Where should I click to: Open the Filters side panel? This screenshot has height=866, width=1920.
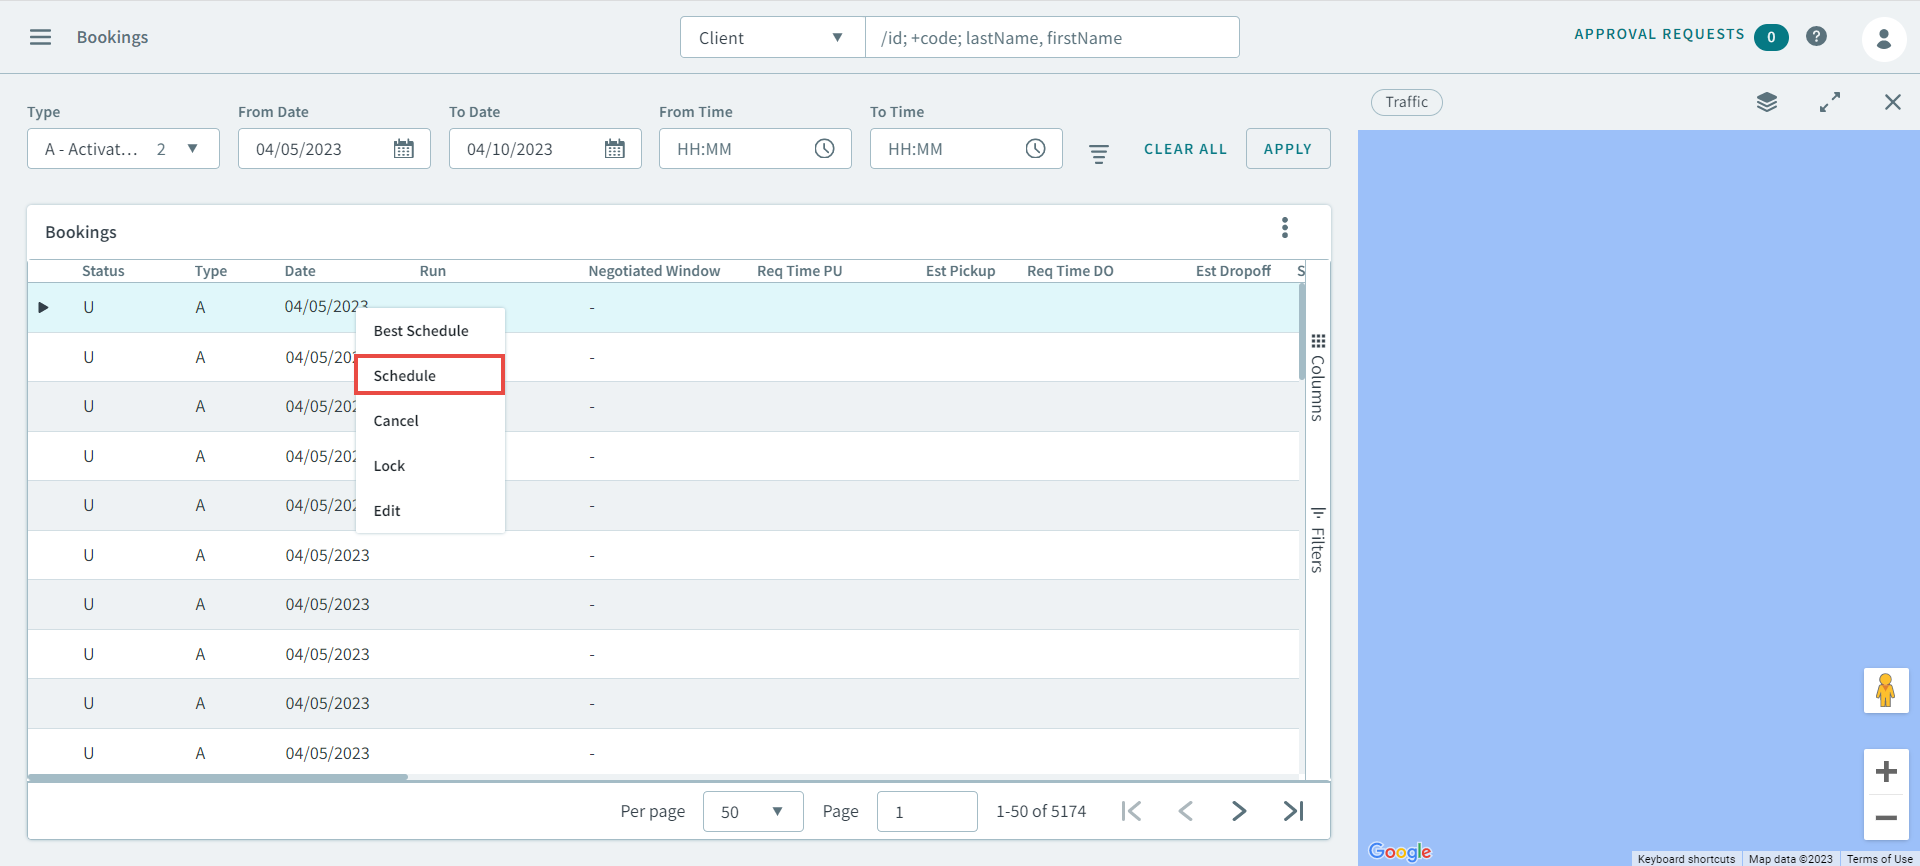[x=1318, y=539]
